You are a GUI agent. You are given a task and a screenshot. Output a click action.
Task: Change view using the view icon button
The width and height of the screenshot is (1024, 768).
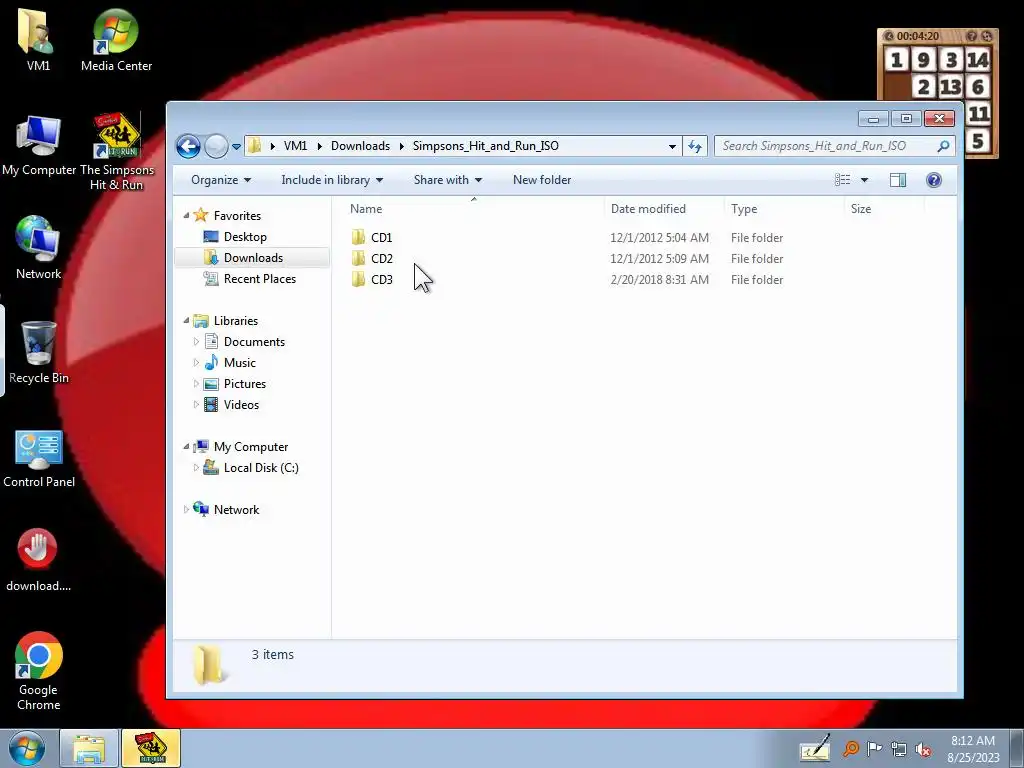click(x=842, y=180)
